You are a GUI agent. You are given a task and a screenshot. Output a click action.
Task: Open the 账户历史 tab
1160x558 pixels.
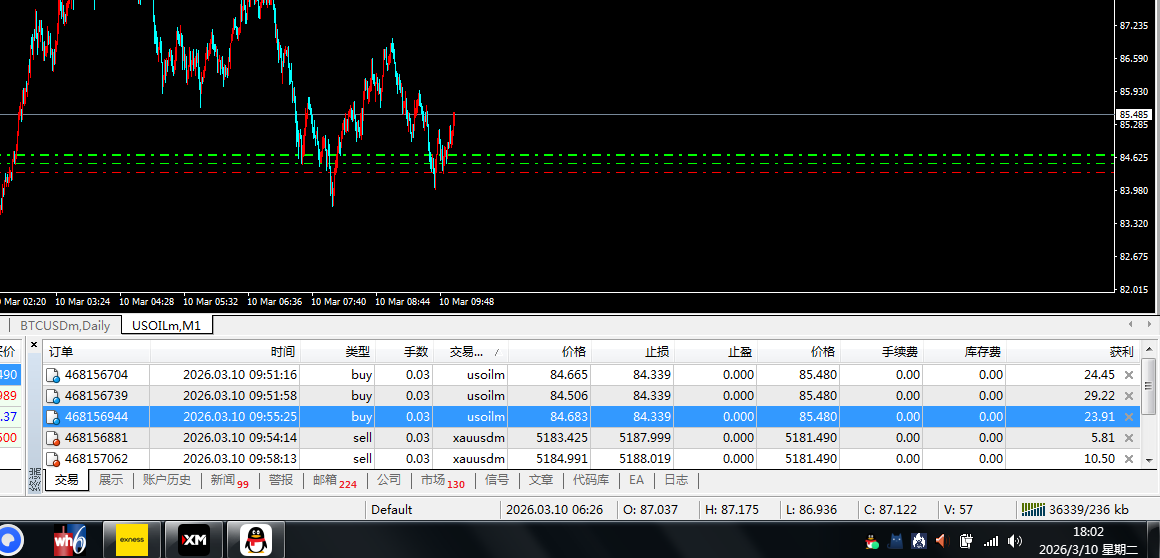pos(166,480)
